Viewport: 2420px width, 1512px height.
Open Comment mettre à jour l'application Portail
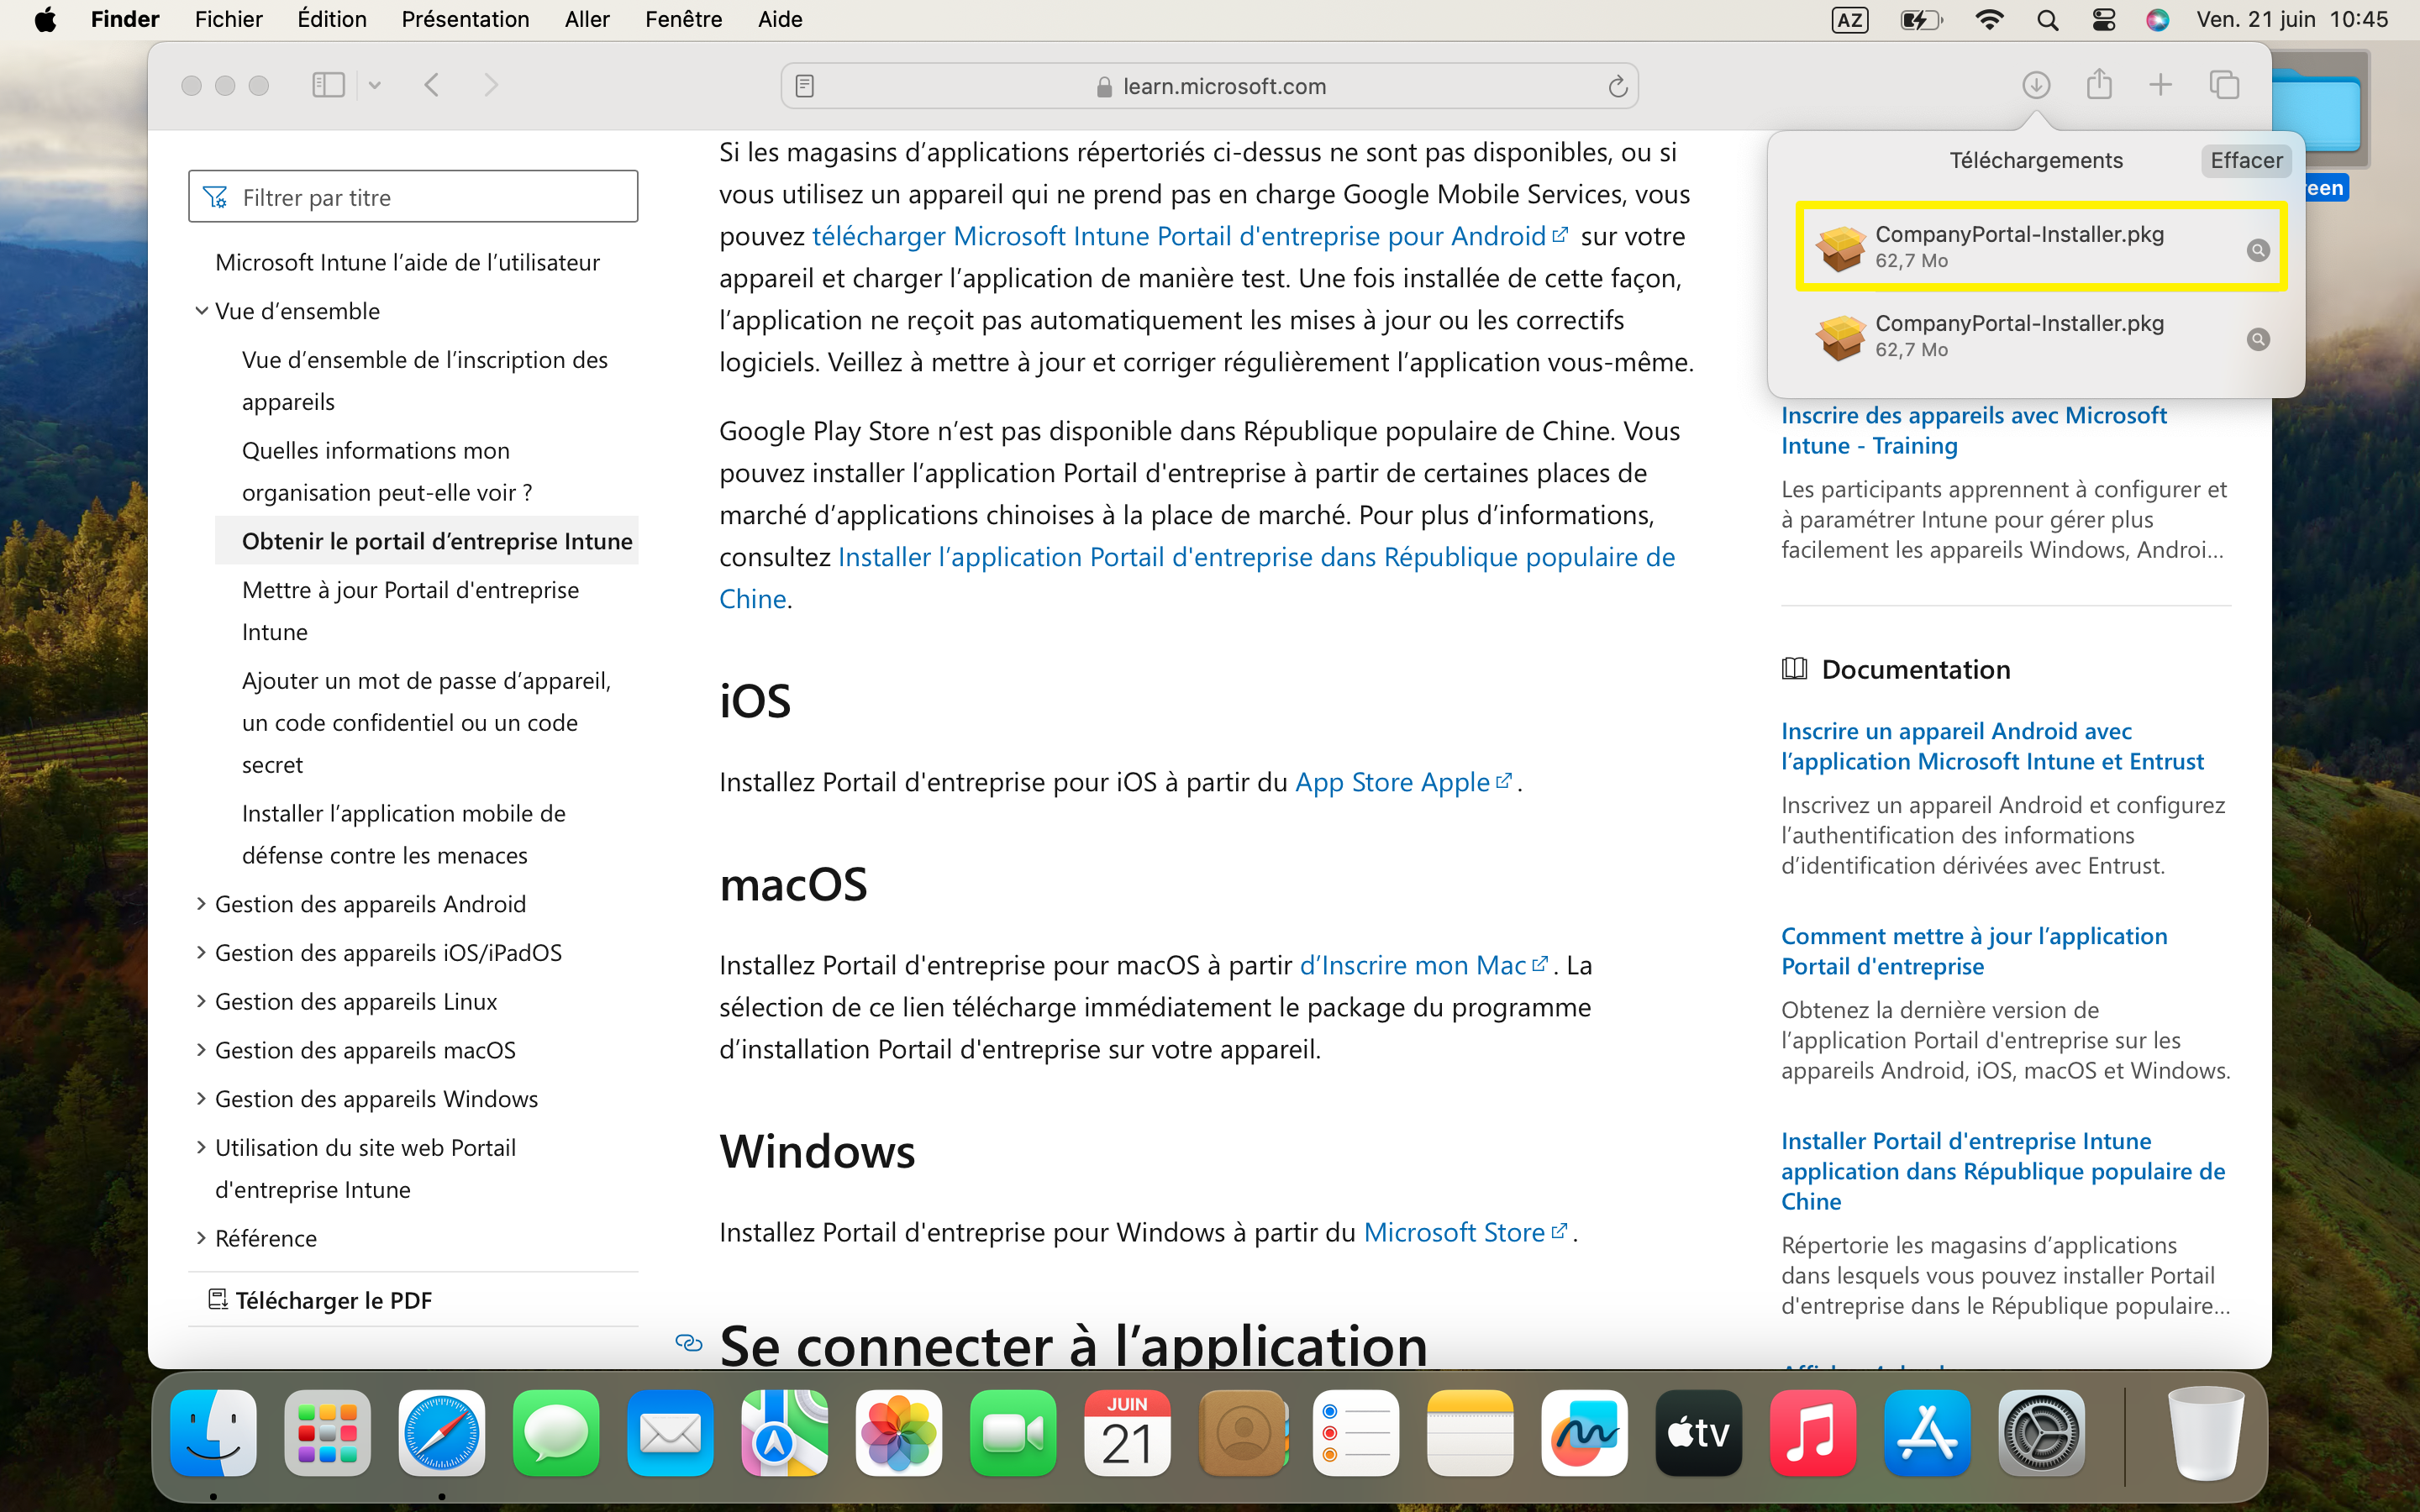pyautogui.click(x=1974, y=951)
